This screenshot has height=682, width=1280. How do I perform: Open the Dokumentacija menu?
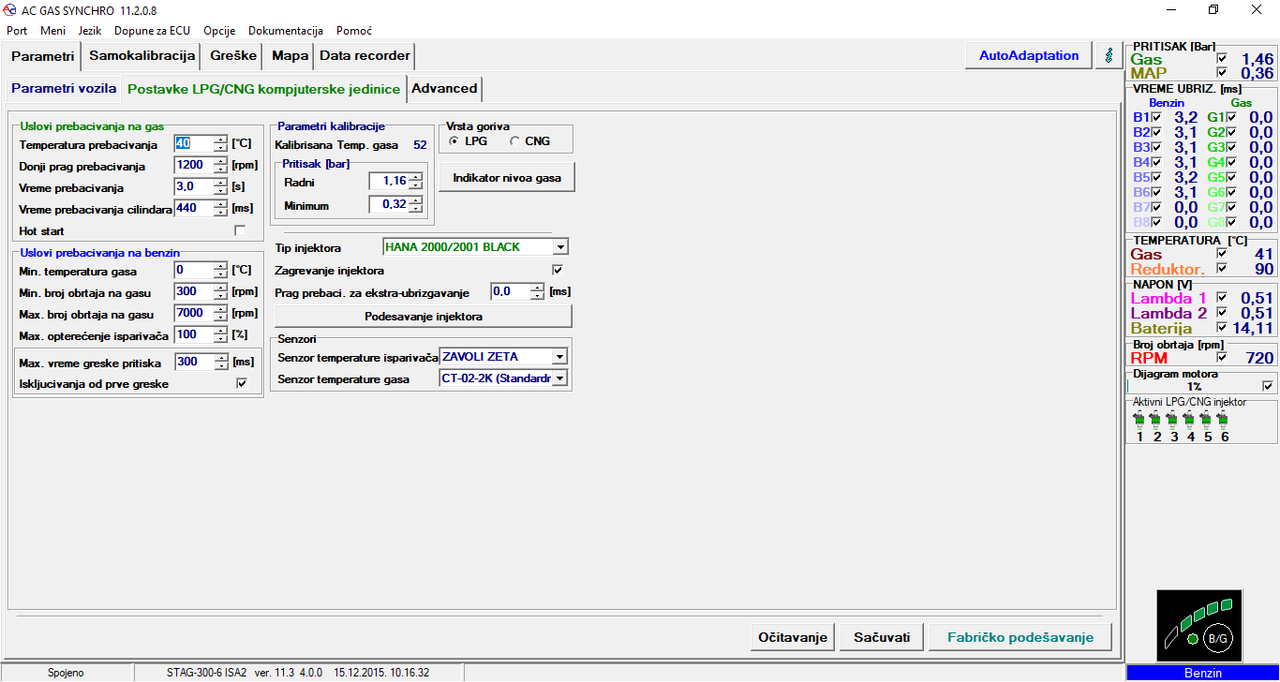click(286, 31)
